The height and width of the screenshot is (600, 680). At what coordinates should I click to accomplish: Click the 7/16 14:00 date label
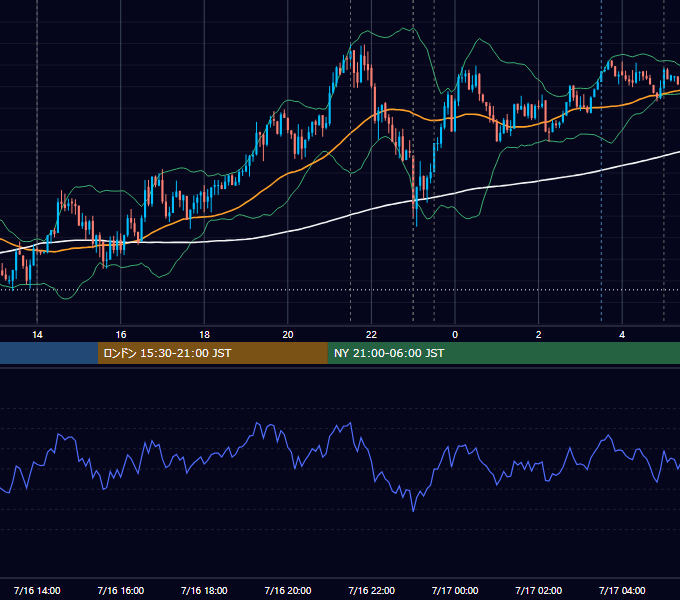point(37,590)
